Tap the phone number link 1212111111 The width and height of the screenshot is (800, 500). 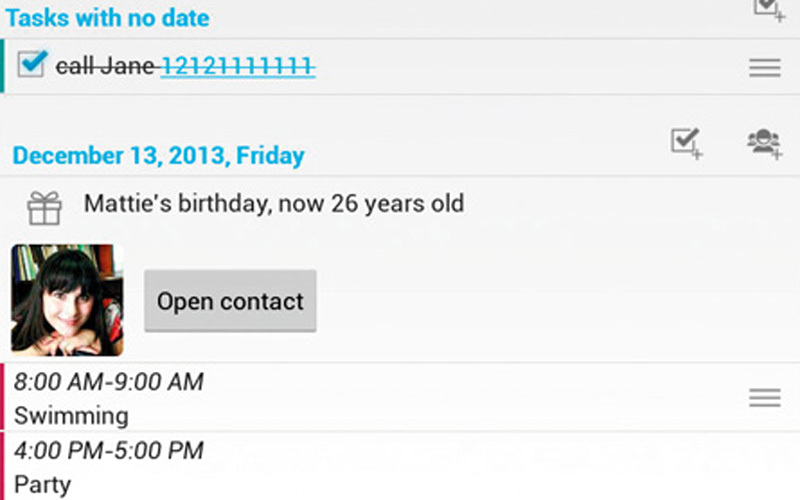point(238,67)
